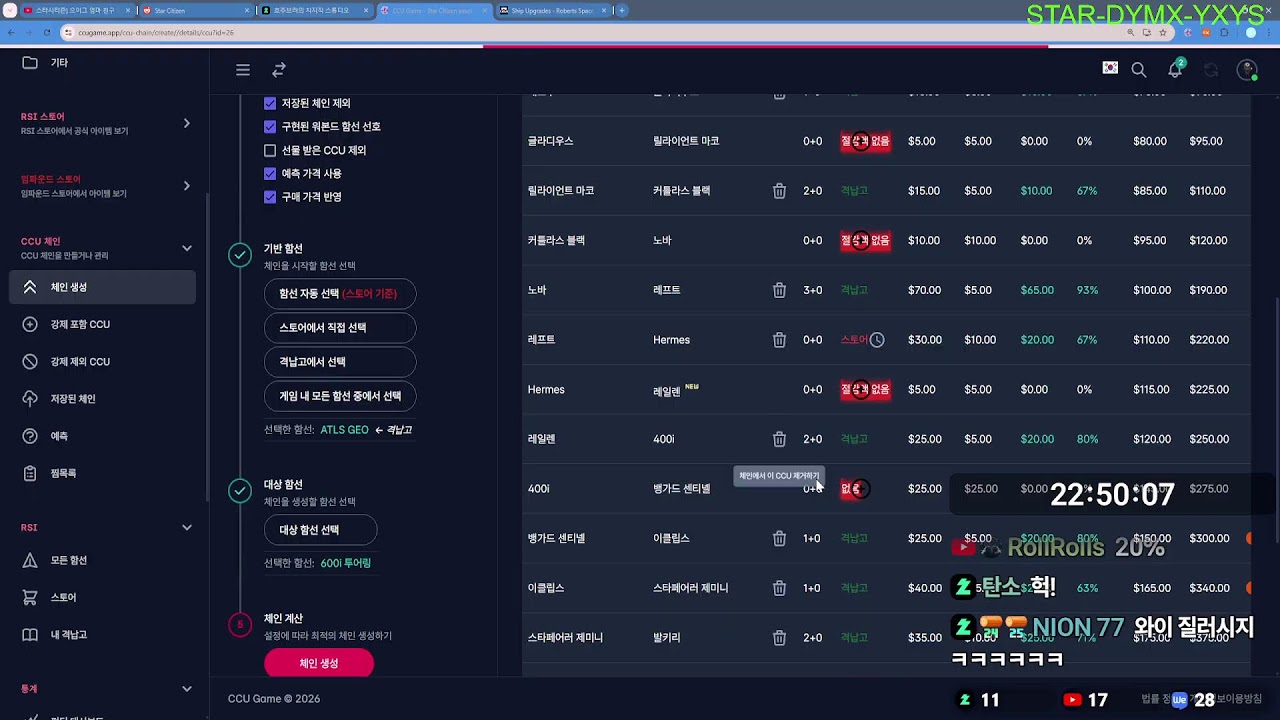Click the browser bookmark star icon
Viewport: 1280px width, 720px height.
(x=1162, y=32)
